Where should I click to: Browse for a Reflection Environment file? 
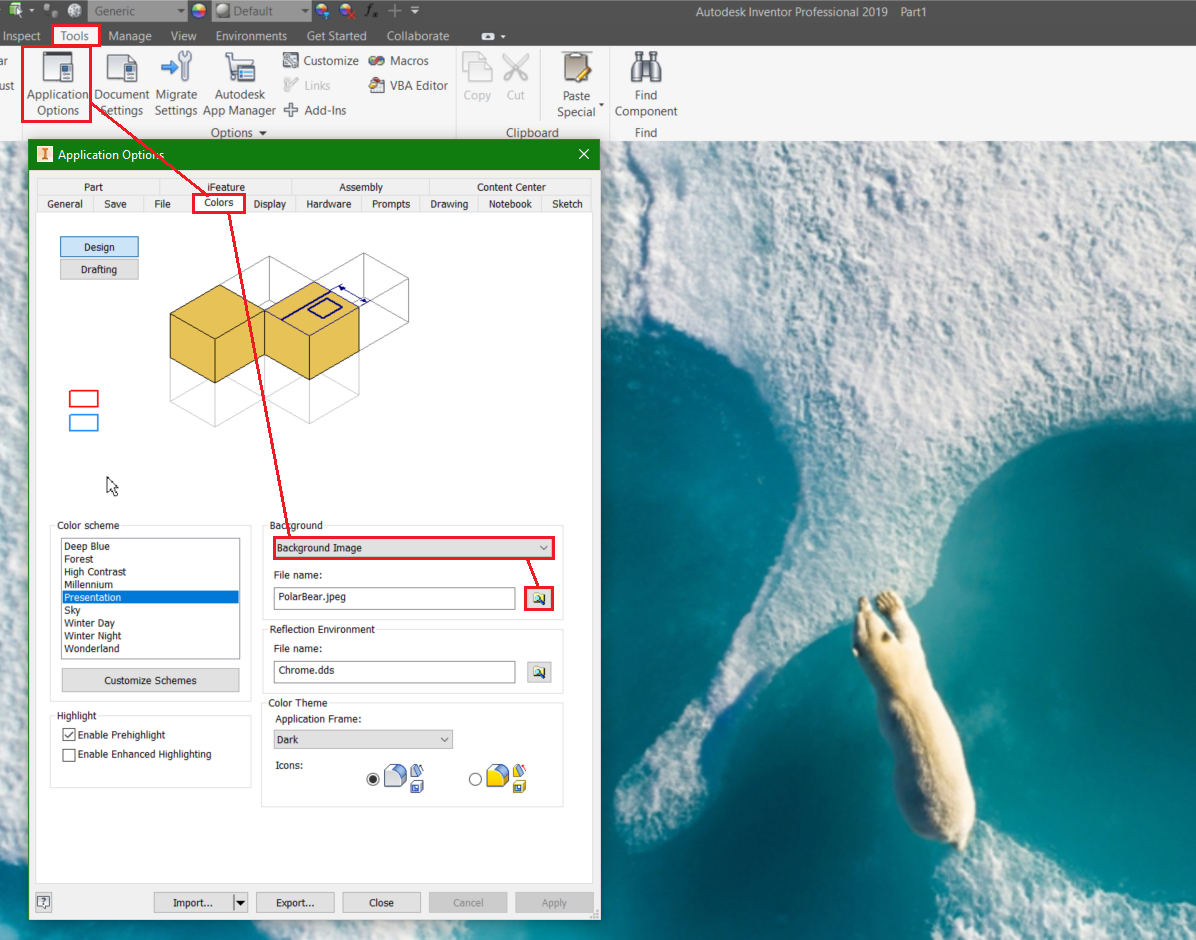538,672
